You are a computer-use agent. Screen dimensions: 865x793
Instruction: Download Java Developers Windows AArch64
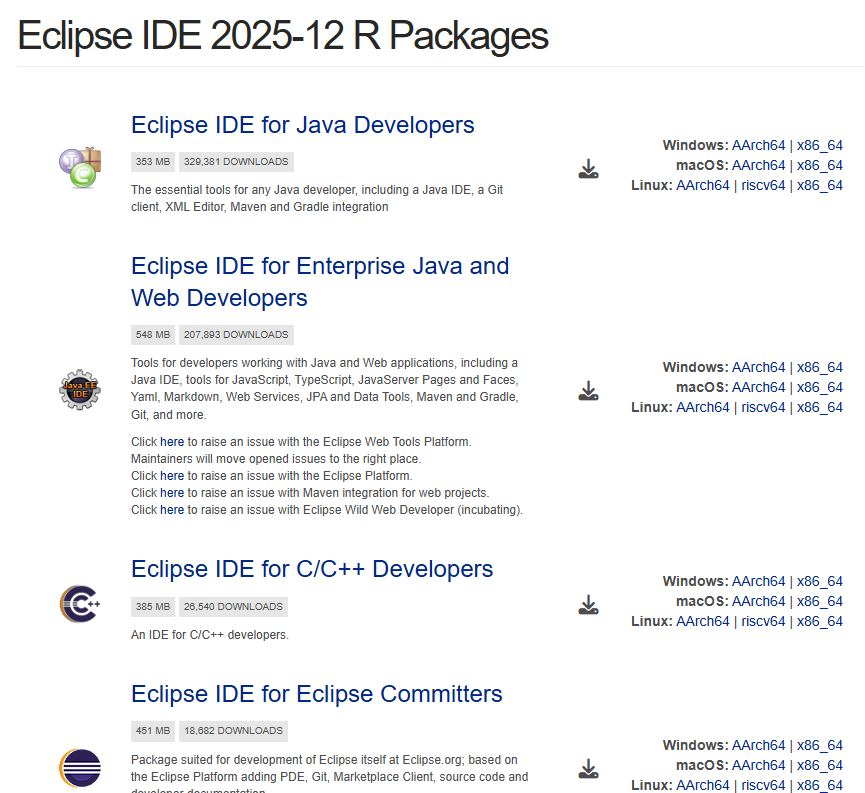pos(758,145)
